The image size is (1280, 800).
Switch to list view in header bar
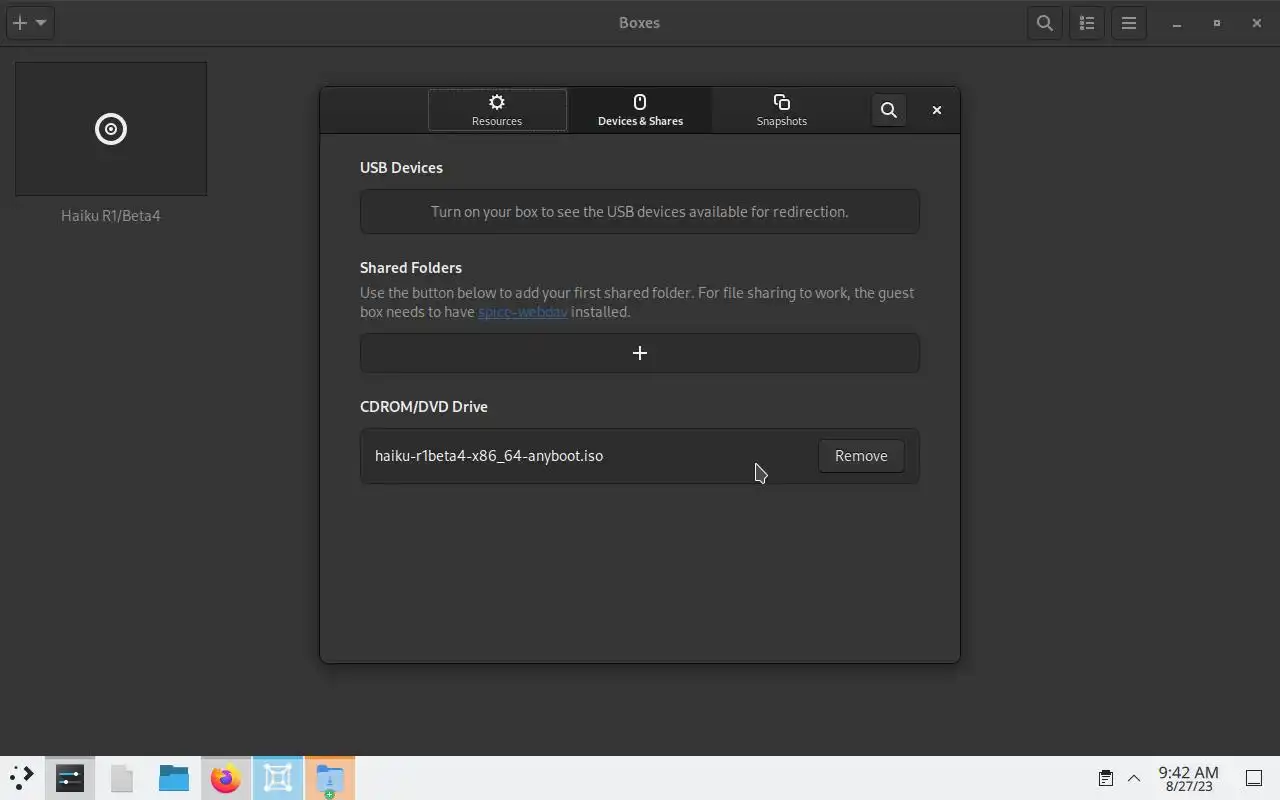[x=1087, y=23]
